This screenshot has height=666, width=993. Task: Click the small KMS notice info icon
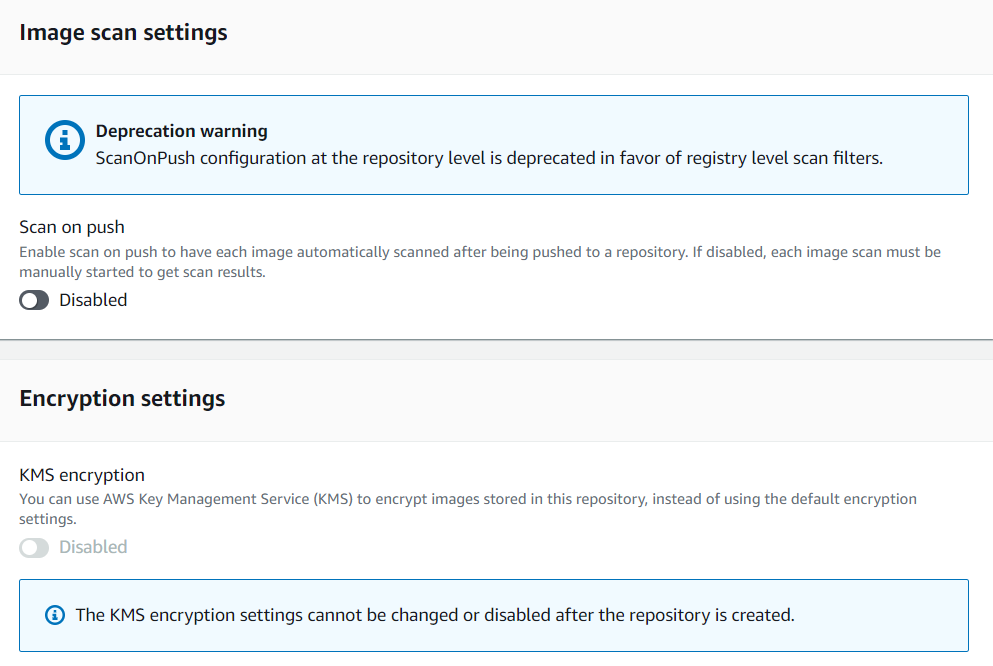tap(55, 615)
